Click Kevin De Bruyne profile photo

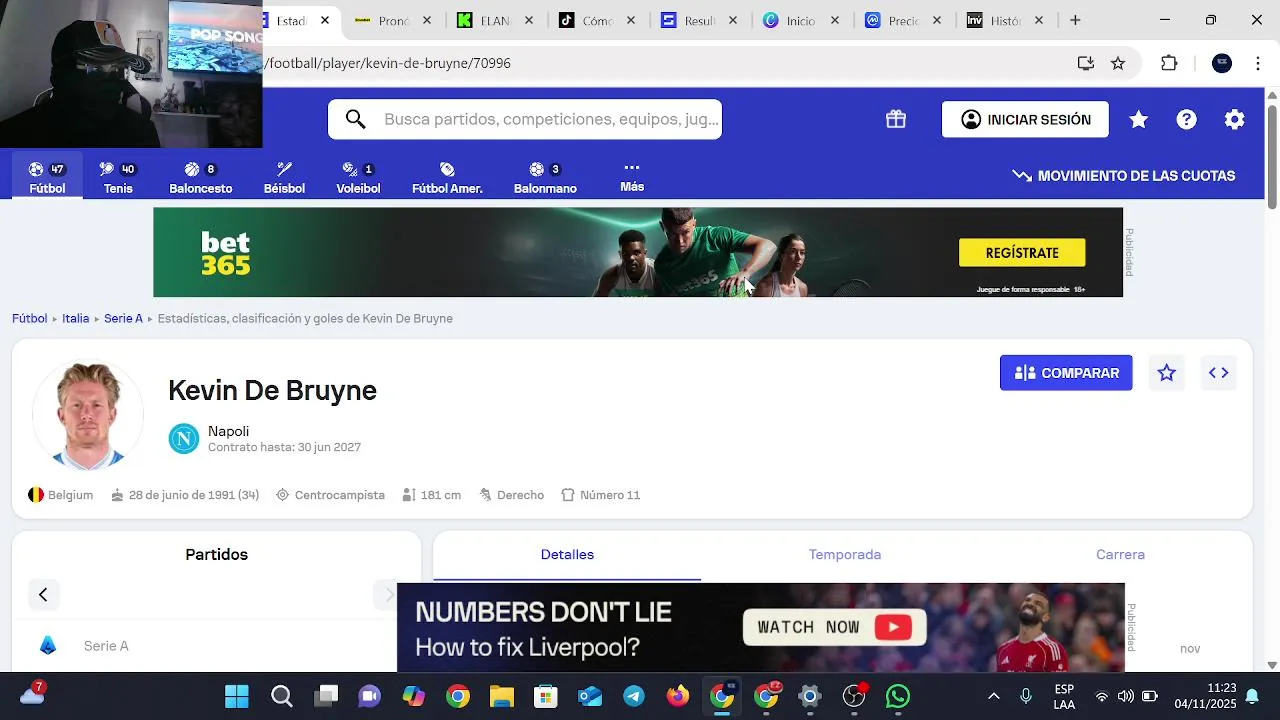coord(88,416)
